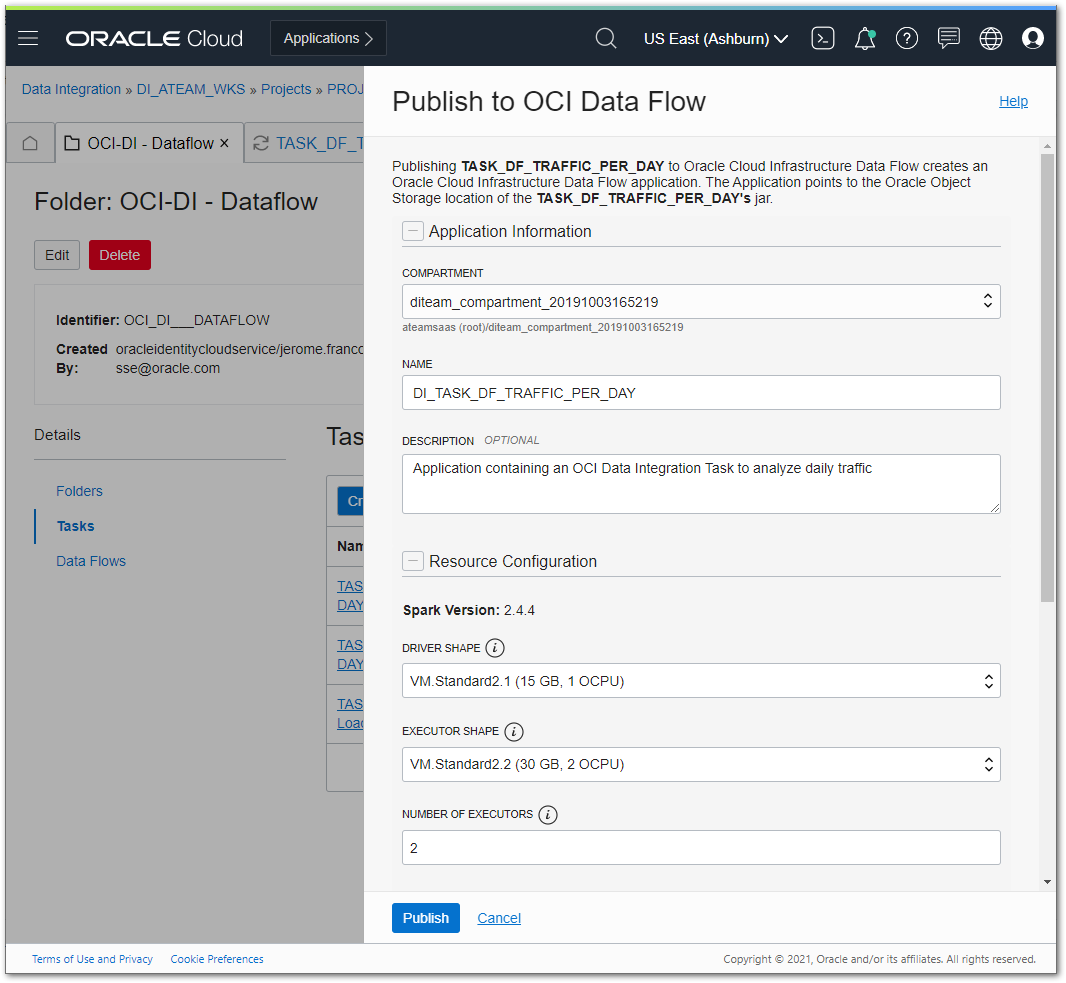Image resolution: width=1066 pixels, height=983 pixels.
Task: Click the info icon next to Driver Shape
Action: tap(494, 648)
